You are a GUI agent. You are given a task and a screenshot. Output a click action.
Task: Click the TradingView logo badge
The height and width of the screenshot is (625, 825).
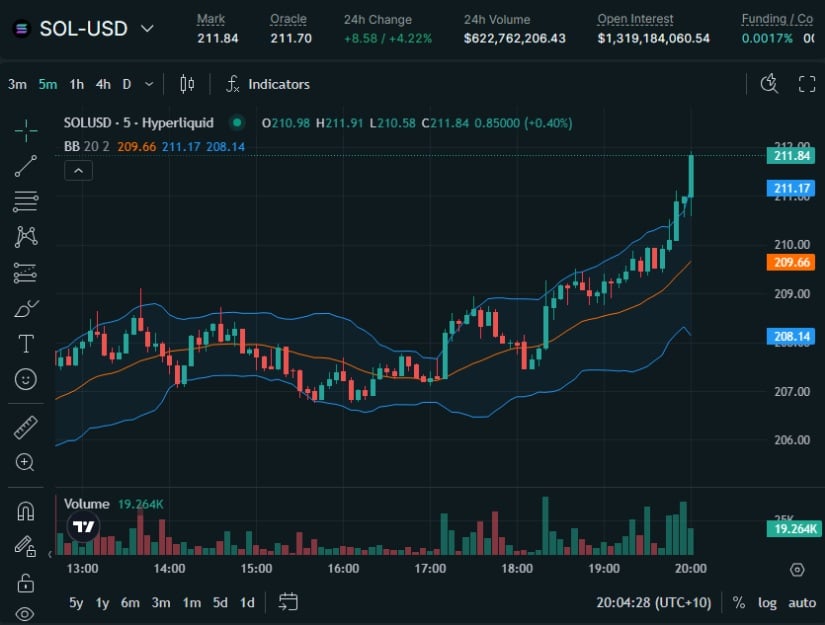(x=84, y=526)
